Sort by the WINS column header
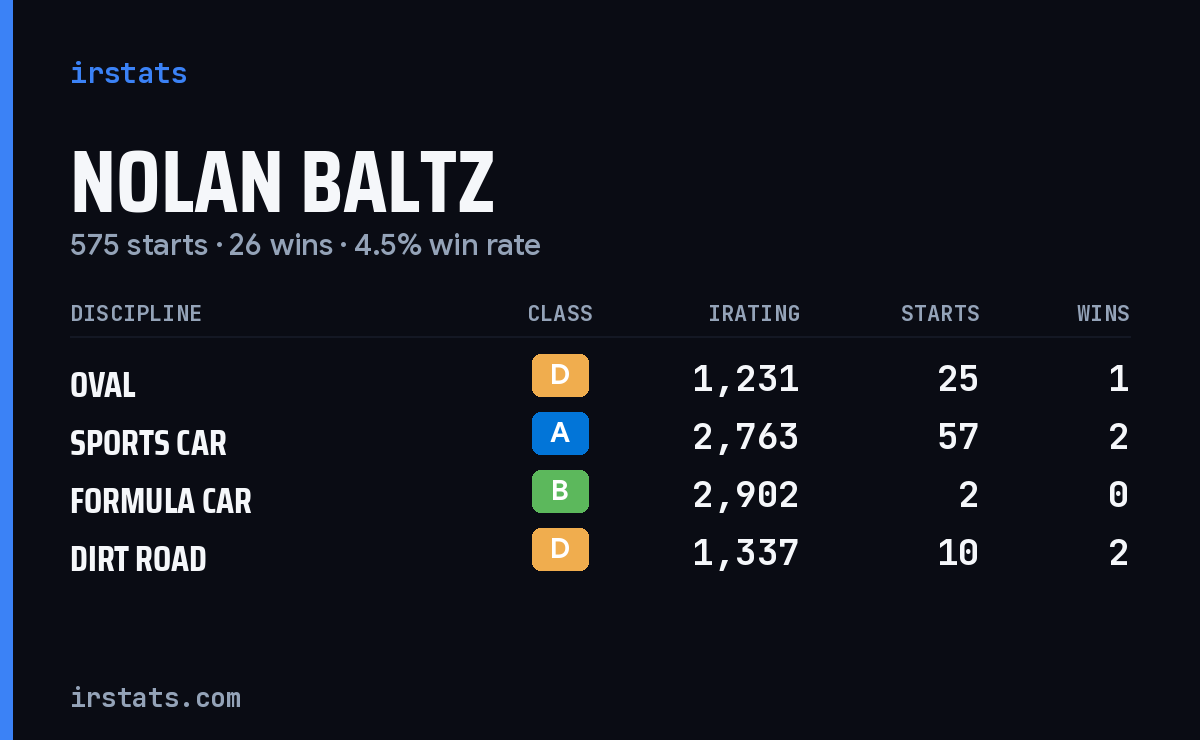This screenshot has height=740, width=1200. click(1103, 314)
